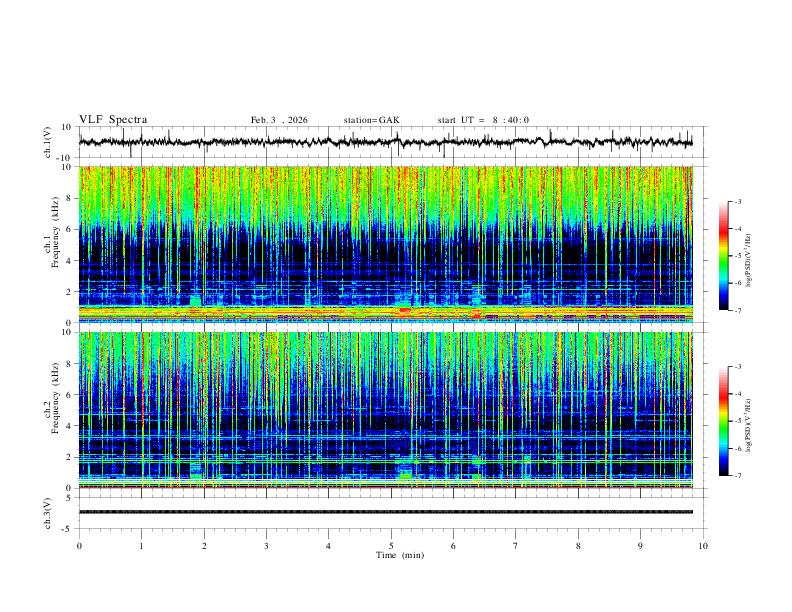792x612 pixels.
Task: Click the "station=GAK" header label
Action: pos(371,120)
